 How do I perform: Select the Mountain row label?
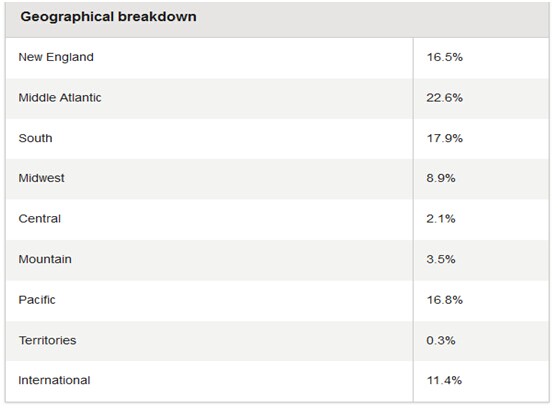(x=45, y=259)
